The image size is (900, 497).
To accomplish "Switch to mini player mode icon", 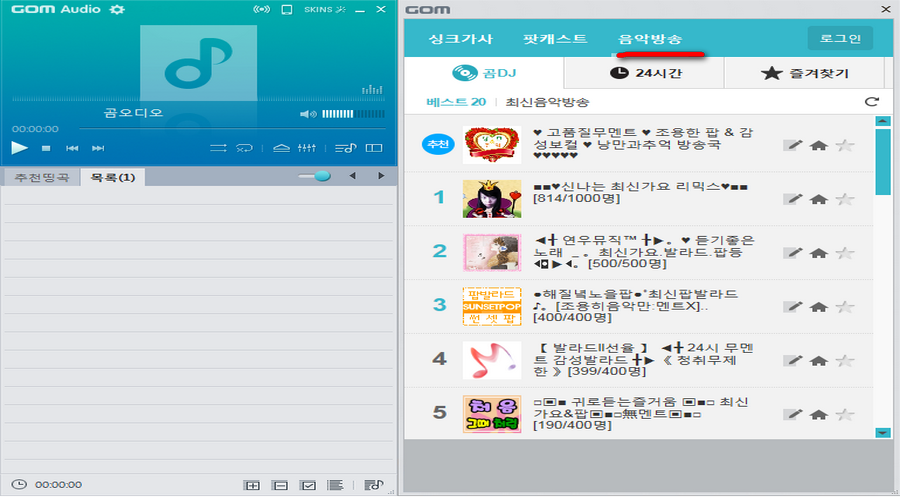I will (286, 9).
